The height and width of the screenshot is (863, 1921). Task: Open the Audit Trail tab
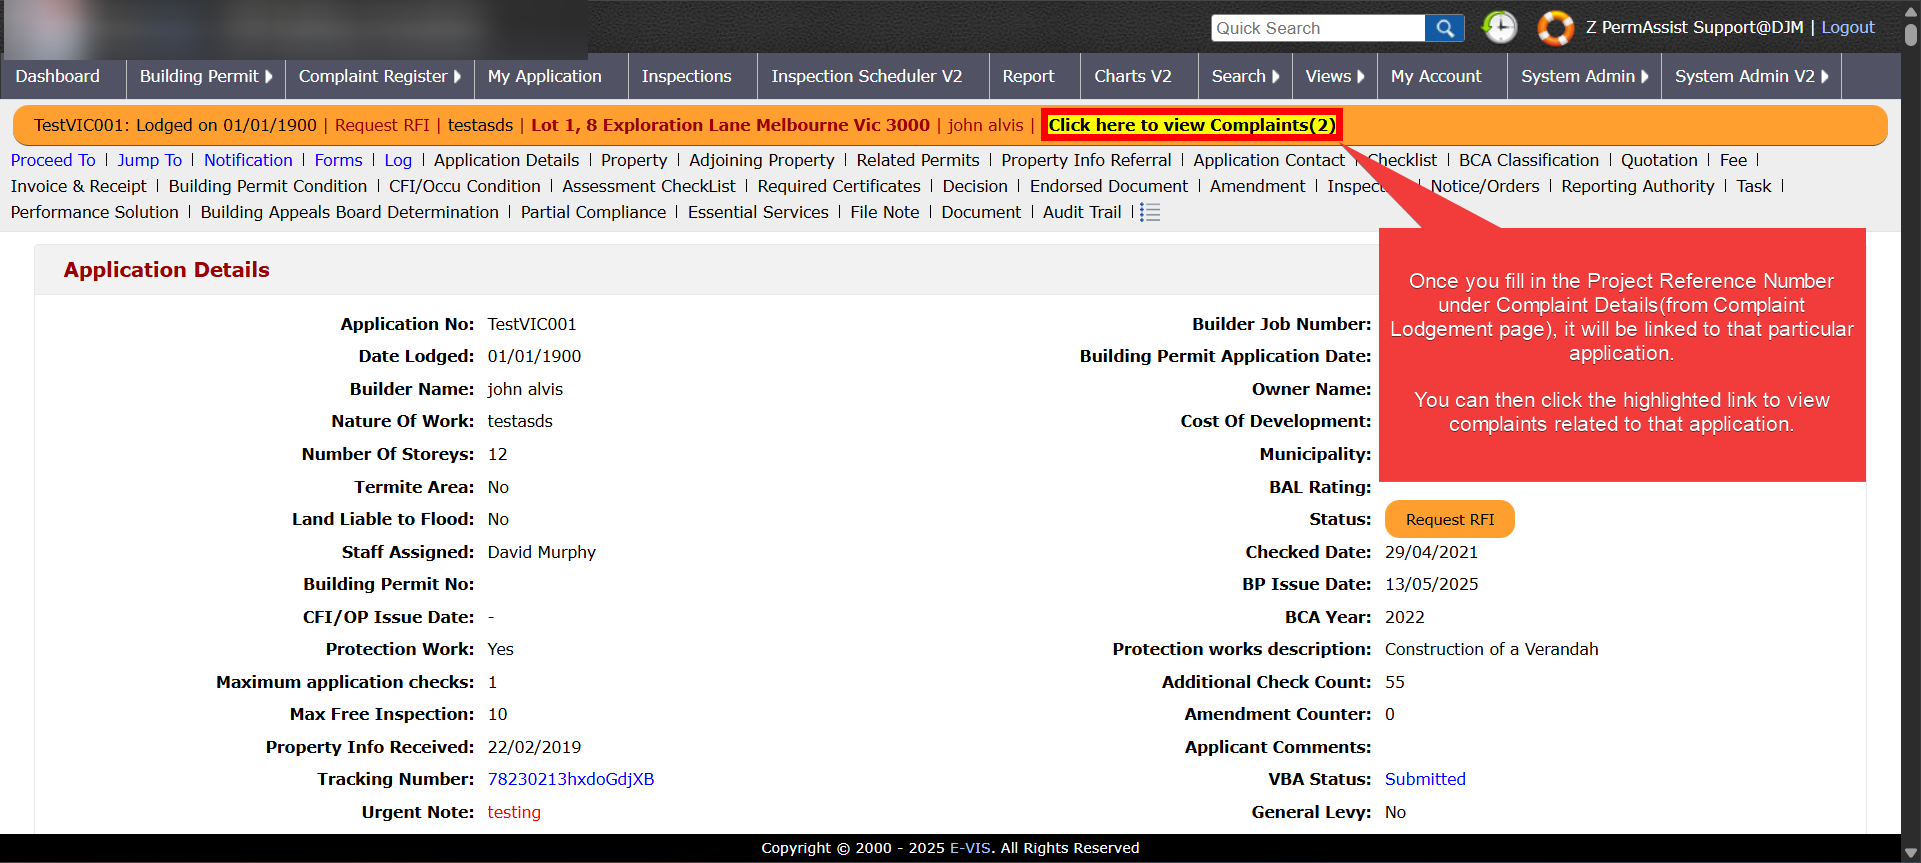1081,212
